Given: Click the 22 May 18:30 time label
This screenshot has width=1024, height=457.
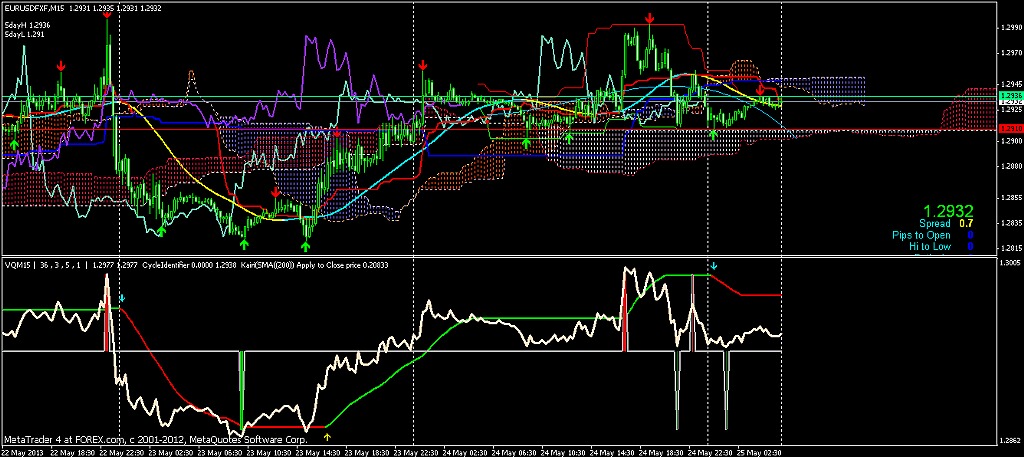Looking at the screenshot, I should point(71,452).
